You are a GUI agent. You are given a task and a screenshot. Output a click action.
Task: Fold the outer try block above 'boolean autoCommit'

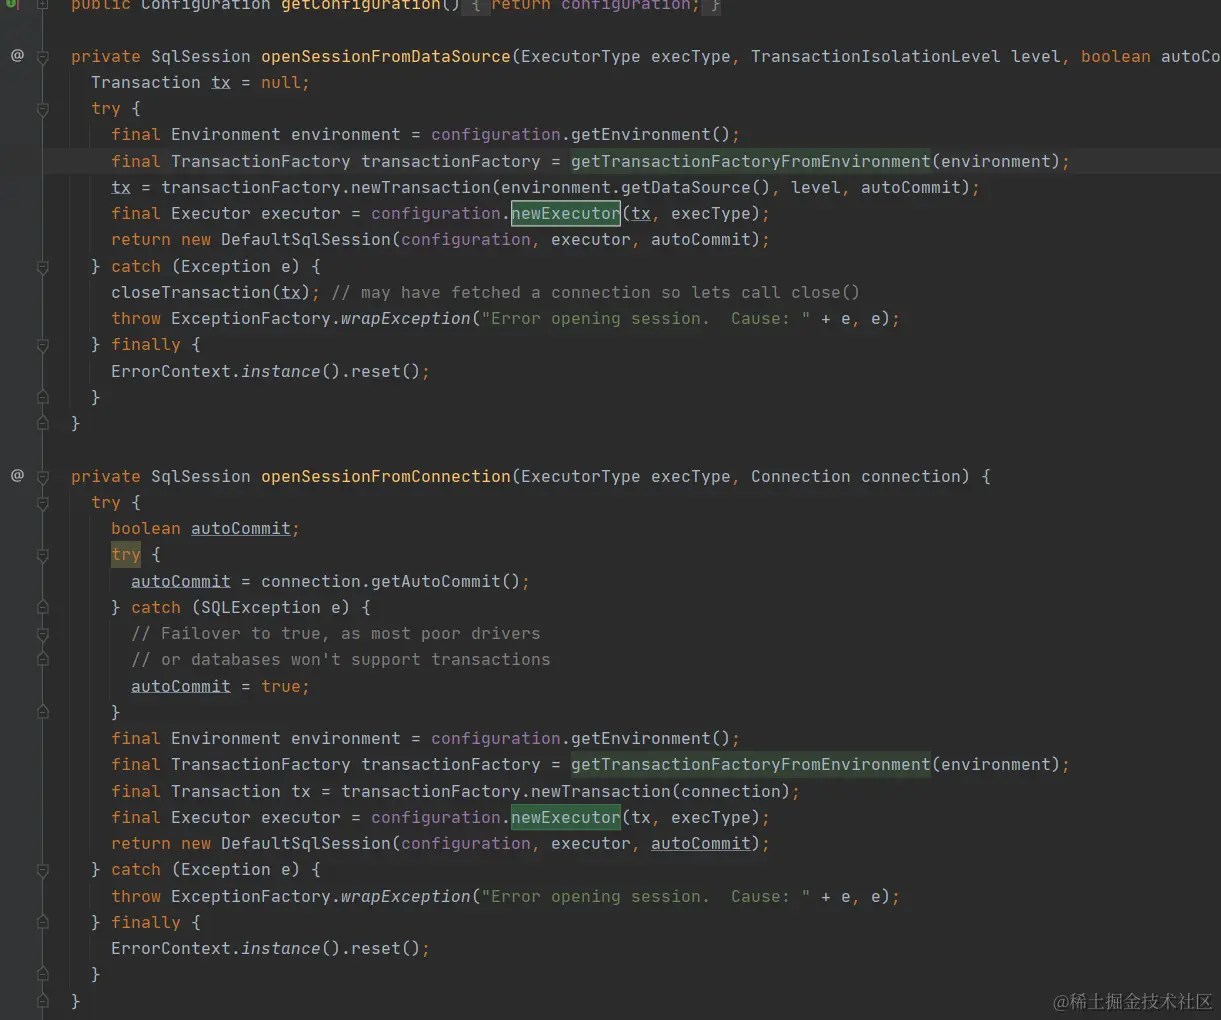[43, 503]
